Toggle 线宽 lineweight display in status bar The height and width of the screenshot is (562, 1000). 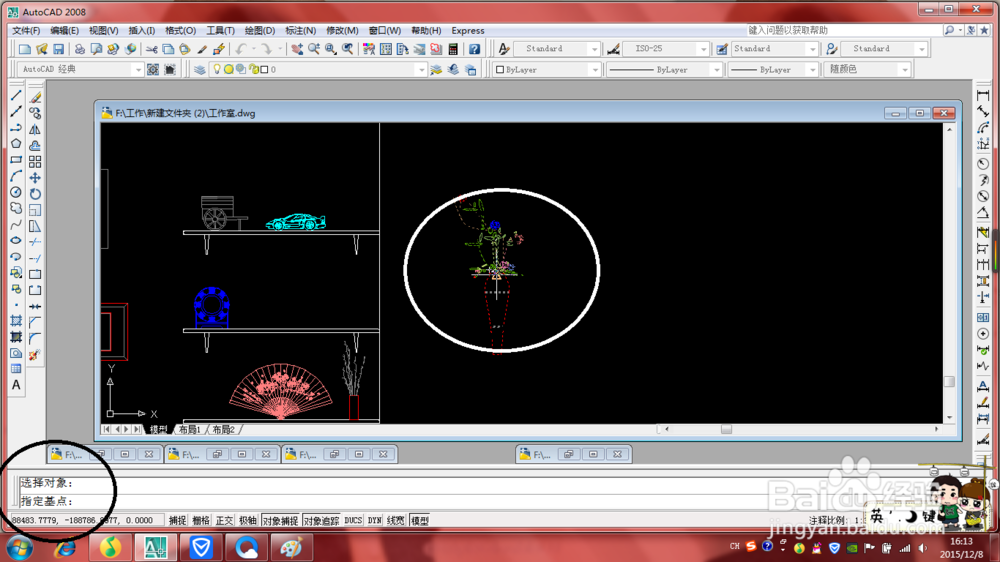click(x=395, y=521)
